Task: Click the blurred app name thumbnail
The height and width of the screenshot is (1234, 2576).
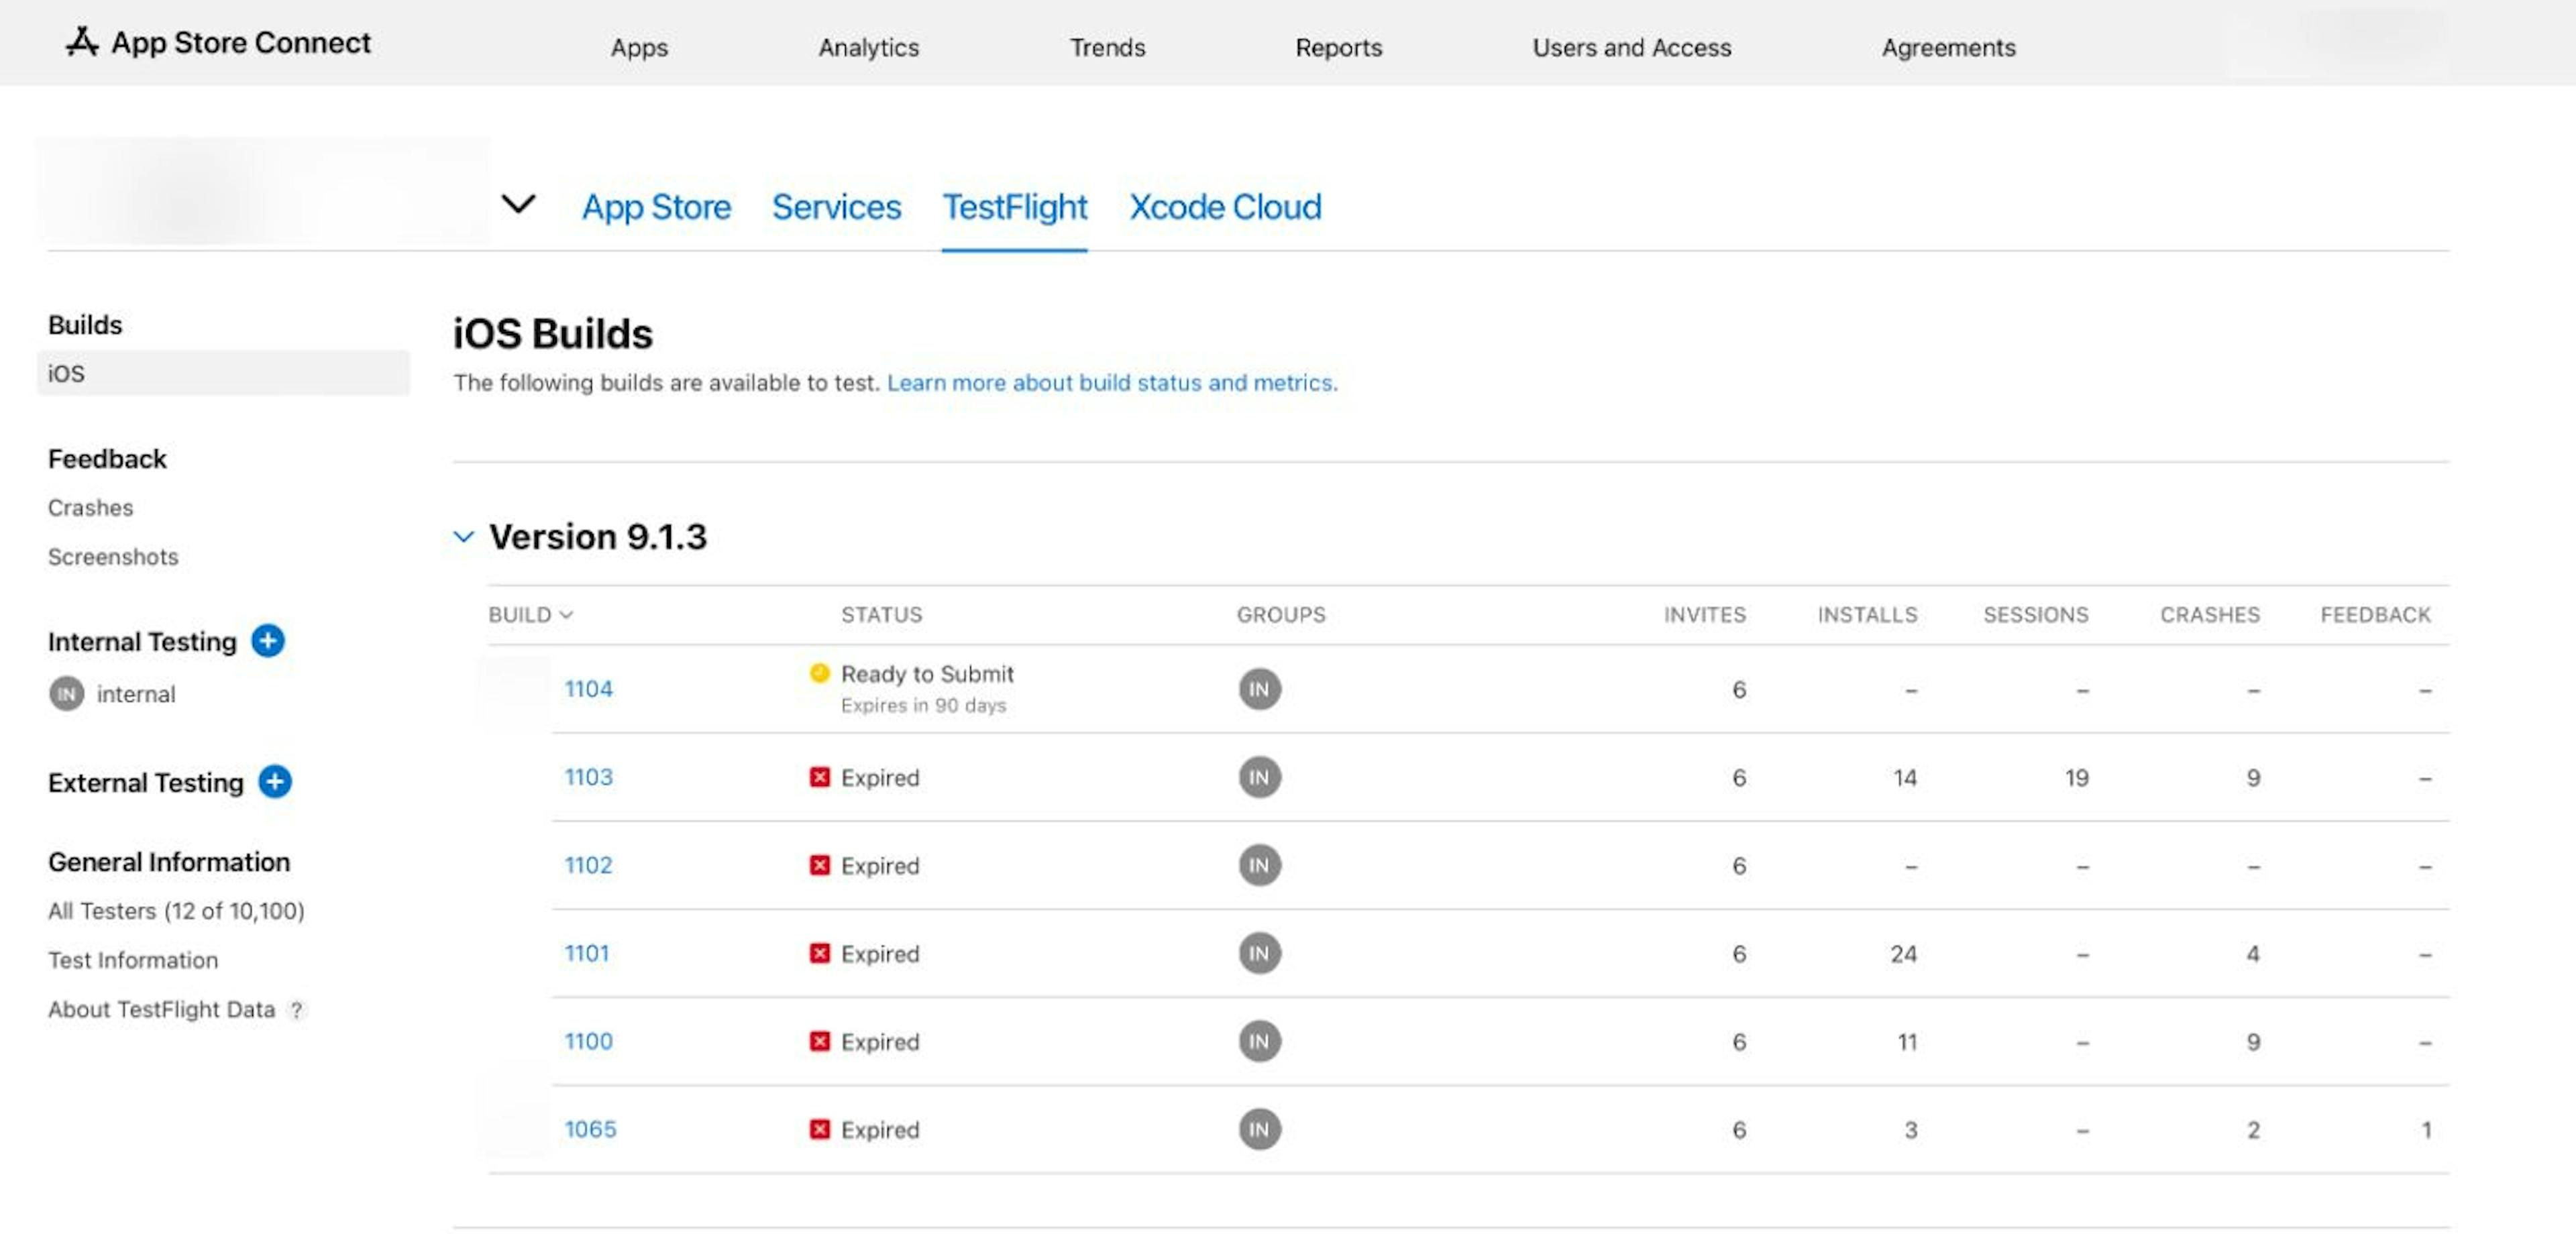Action: (263, 190)
